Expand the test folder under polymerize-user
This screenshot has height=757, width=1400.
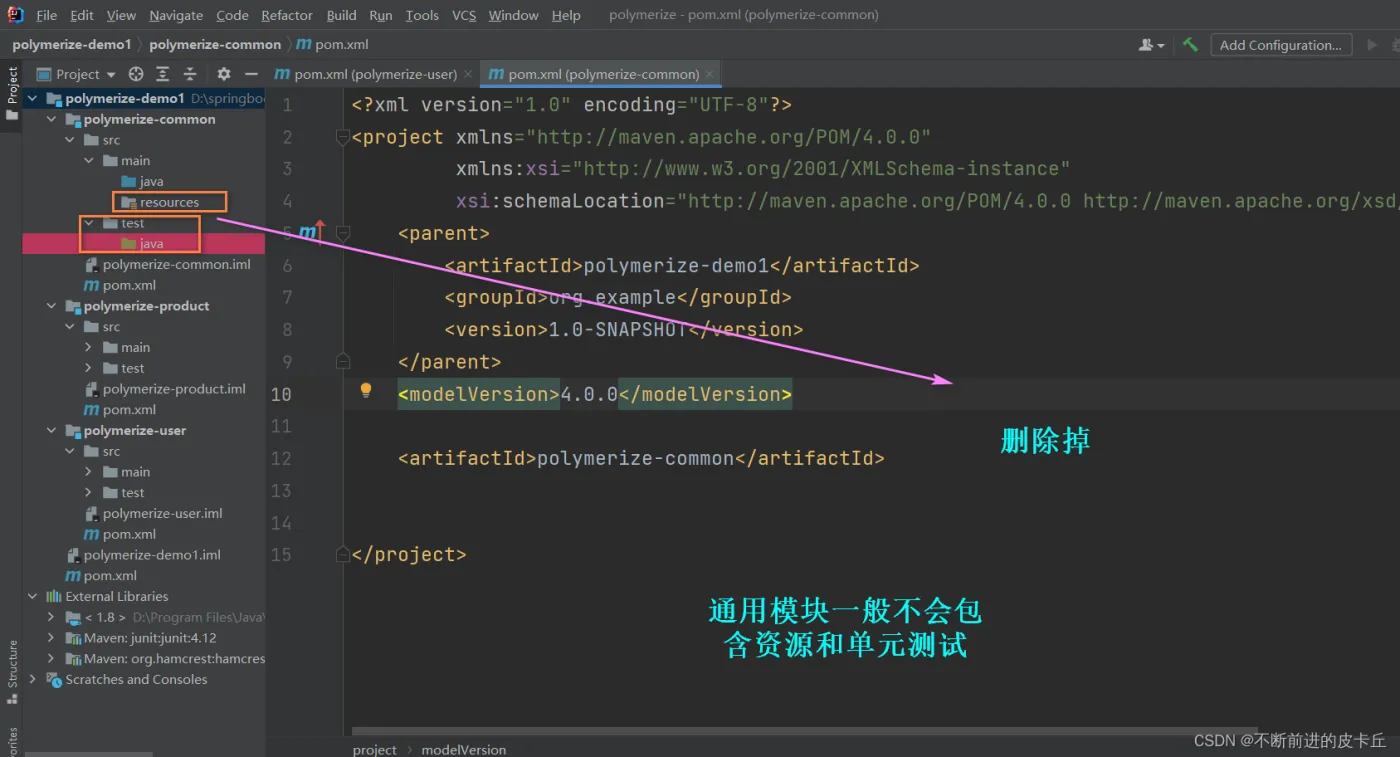point(88,492)
